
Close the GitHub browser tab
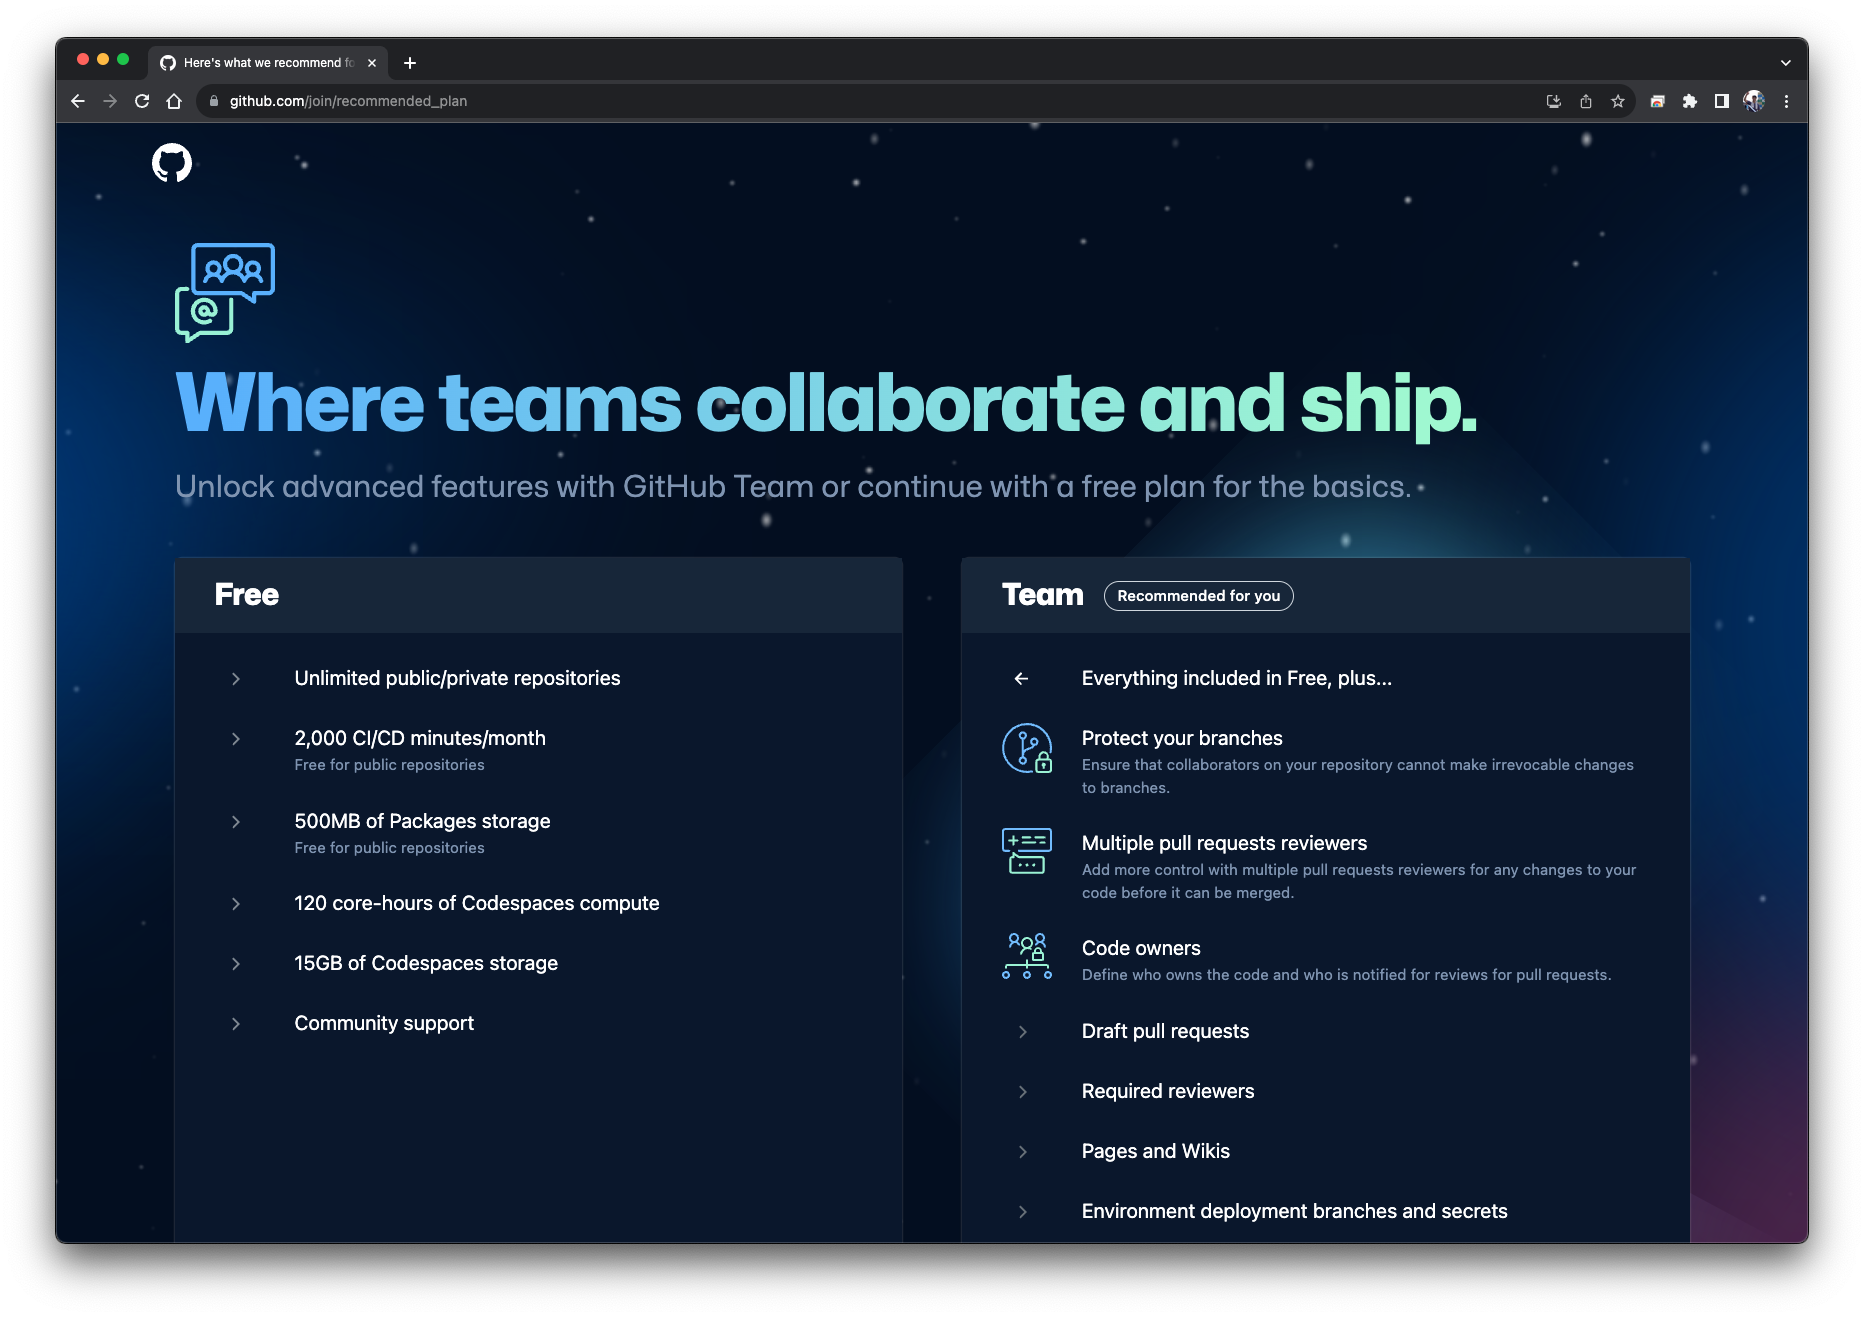(372, 63)
